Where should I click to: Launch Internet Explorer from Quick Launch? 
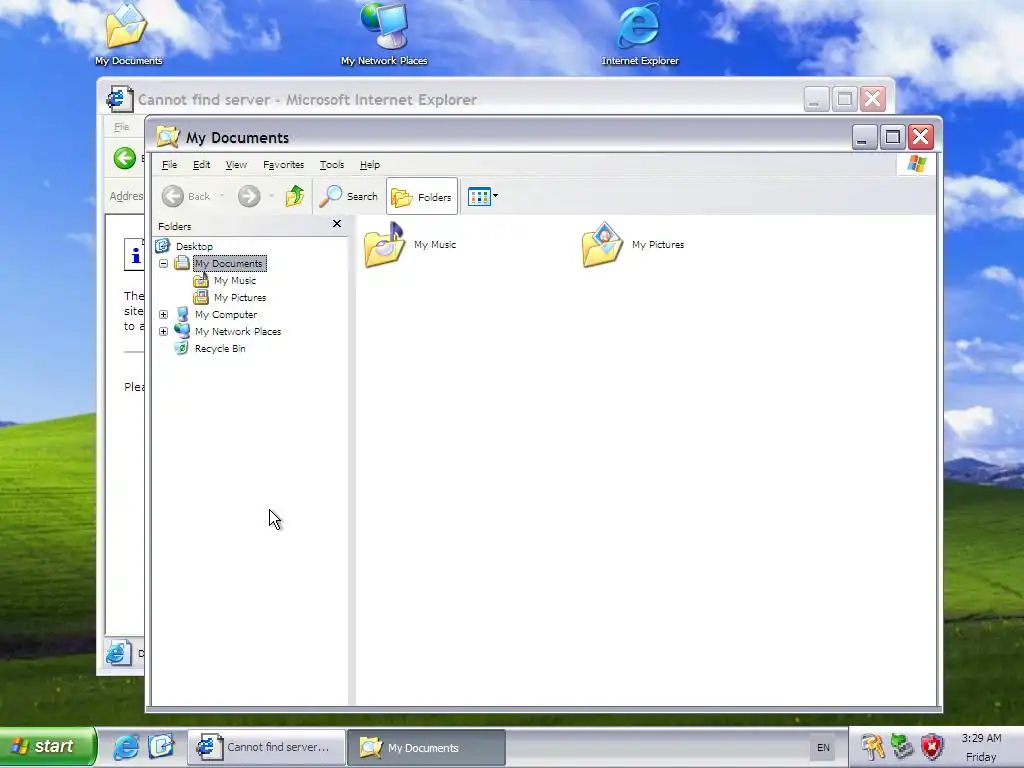126,746
